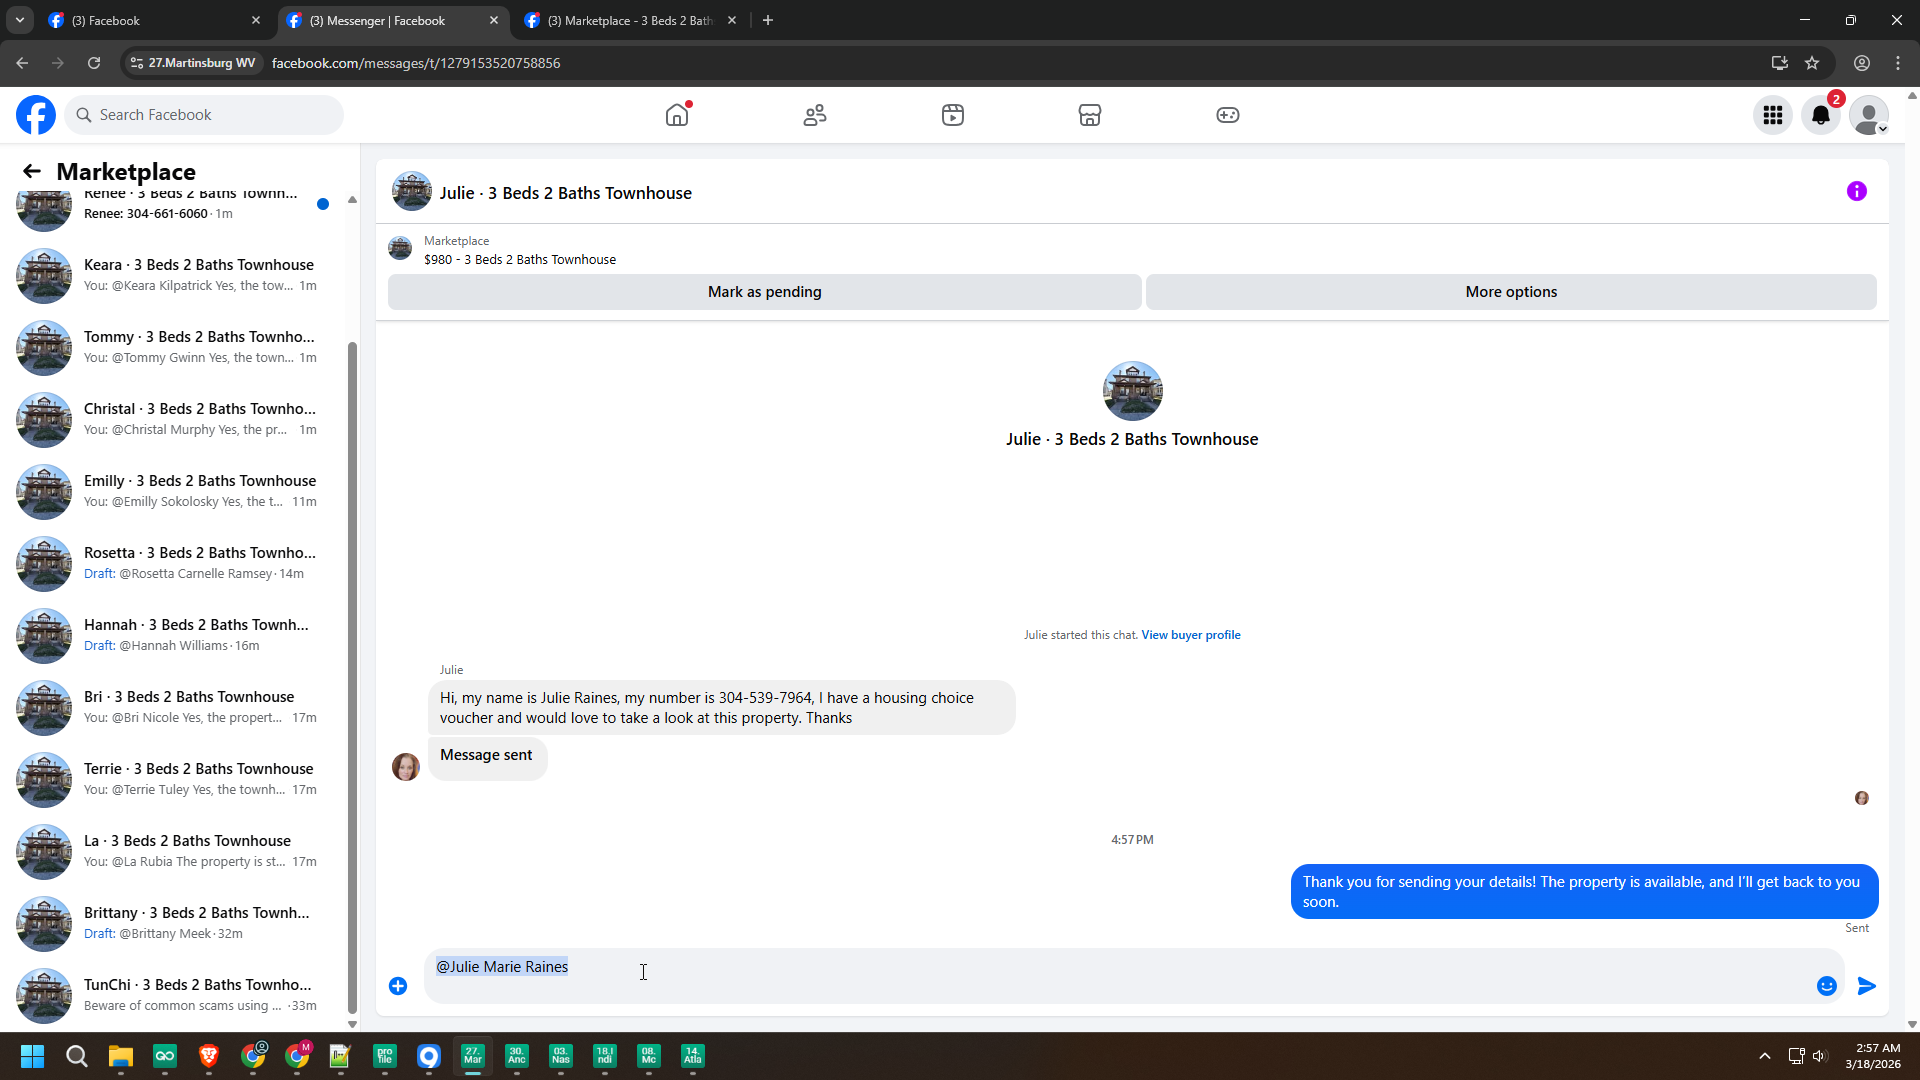This screenshot has width=1920, height=1080.
Task: Open the Gaming controller icon
Action: 1228,115
